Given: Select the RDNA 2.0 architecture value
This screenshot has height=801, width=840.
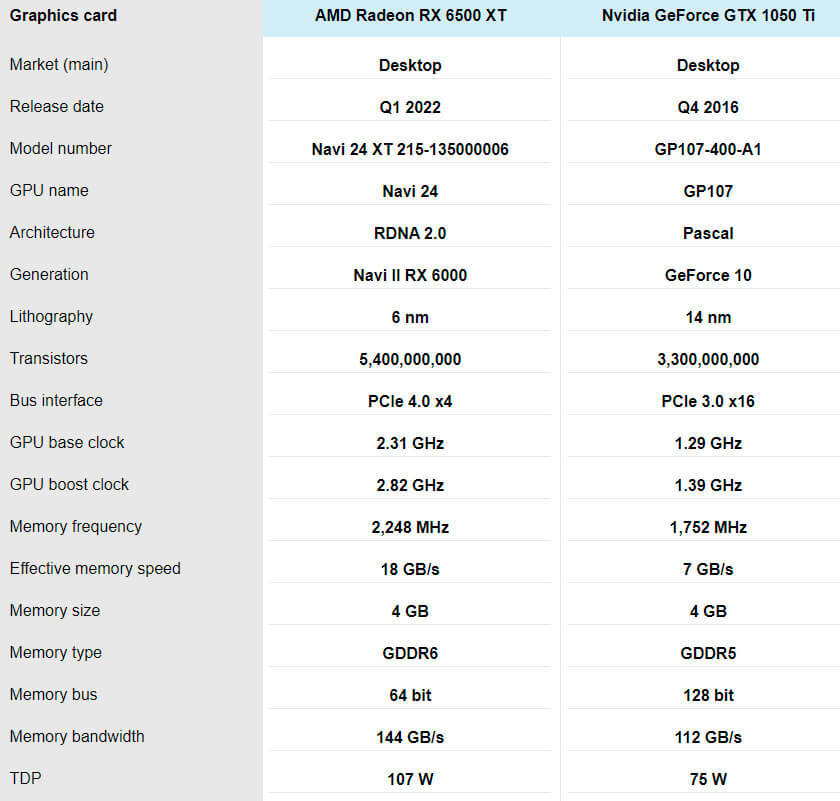Looking at the screenshot, I should coord(410,233).
